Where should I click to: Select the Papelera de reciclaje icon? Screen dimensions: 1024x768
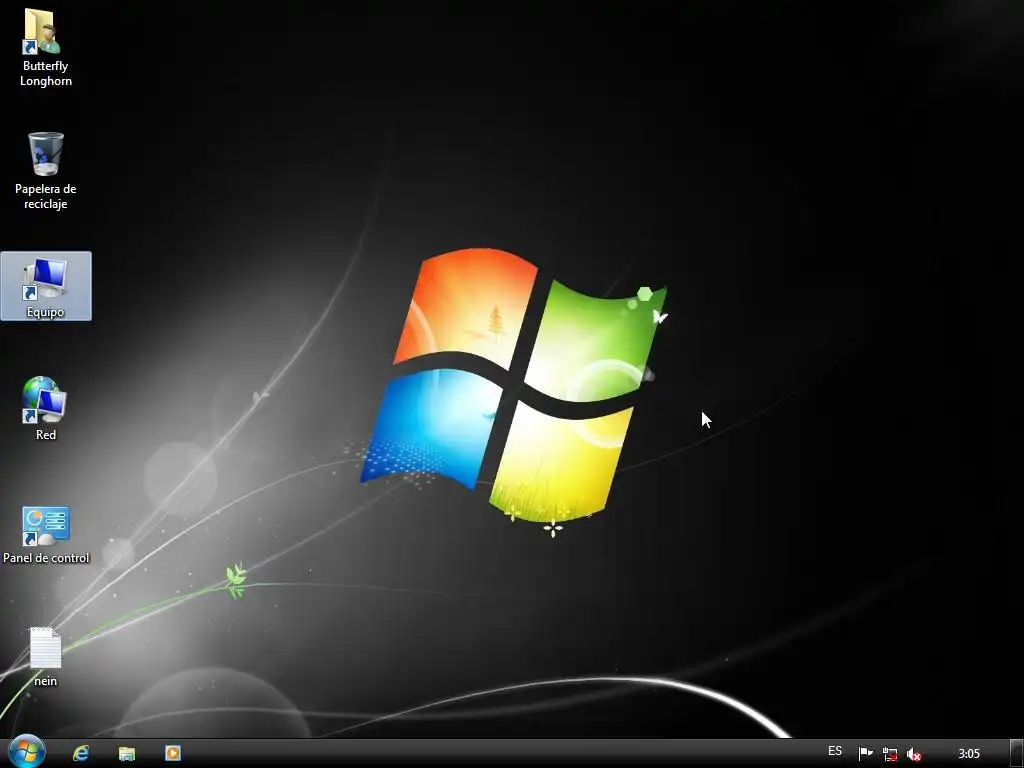coord(45,170)
